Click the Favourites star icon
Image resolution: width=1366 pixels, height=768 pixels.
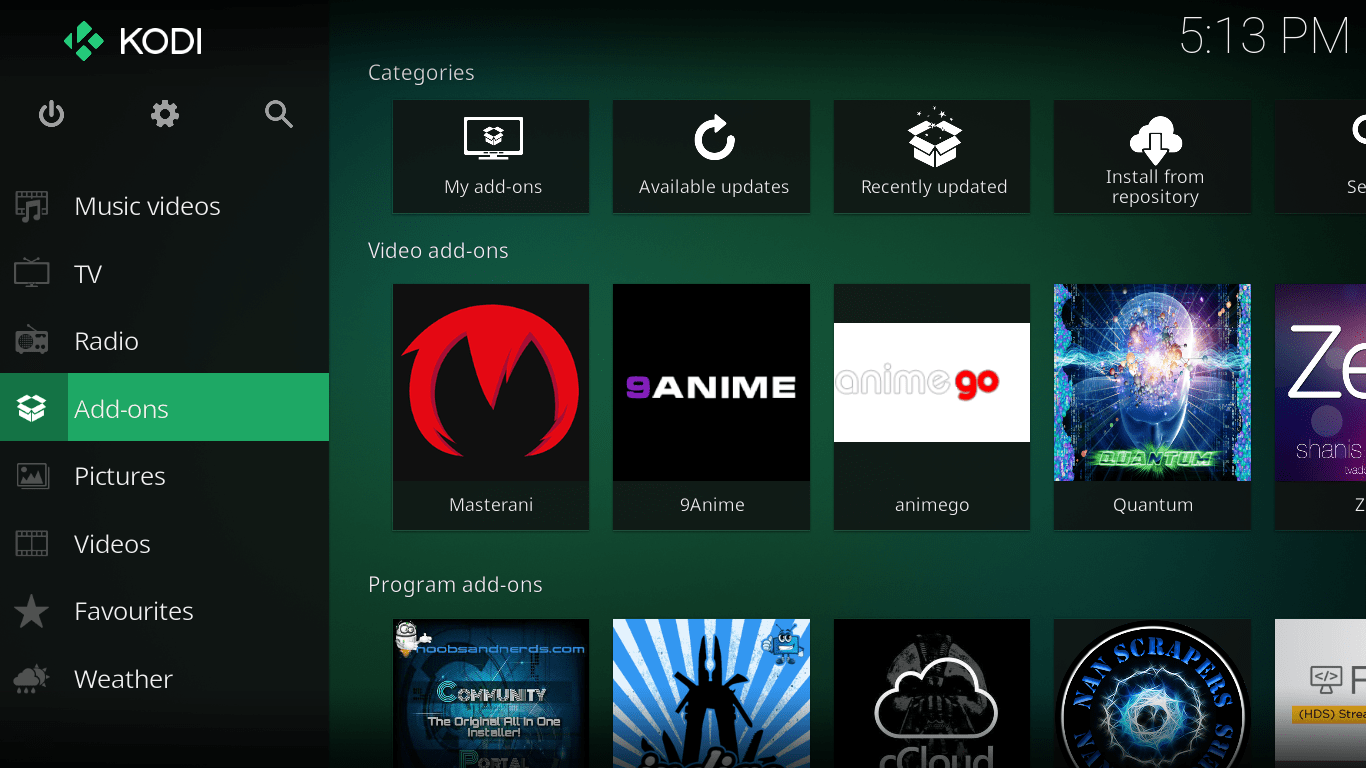pyautogui.click(x=32, y=611)
